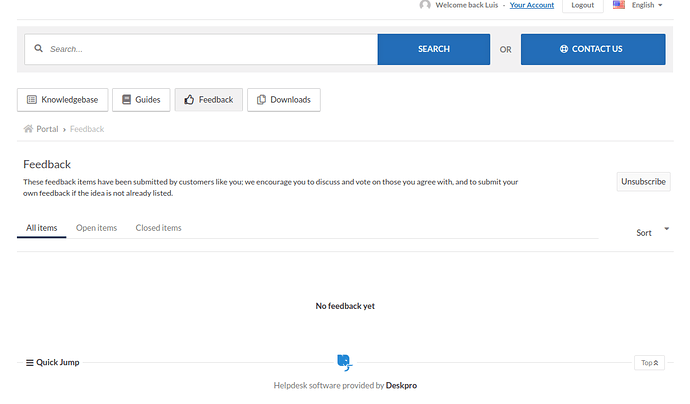Click the Feedback page heading
The height and width of the screenshot is (404, 690).
[x=47, y=164]
